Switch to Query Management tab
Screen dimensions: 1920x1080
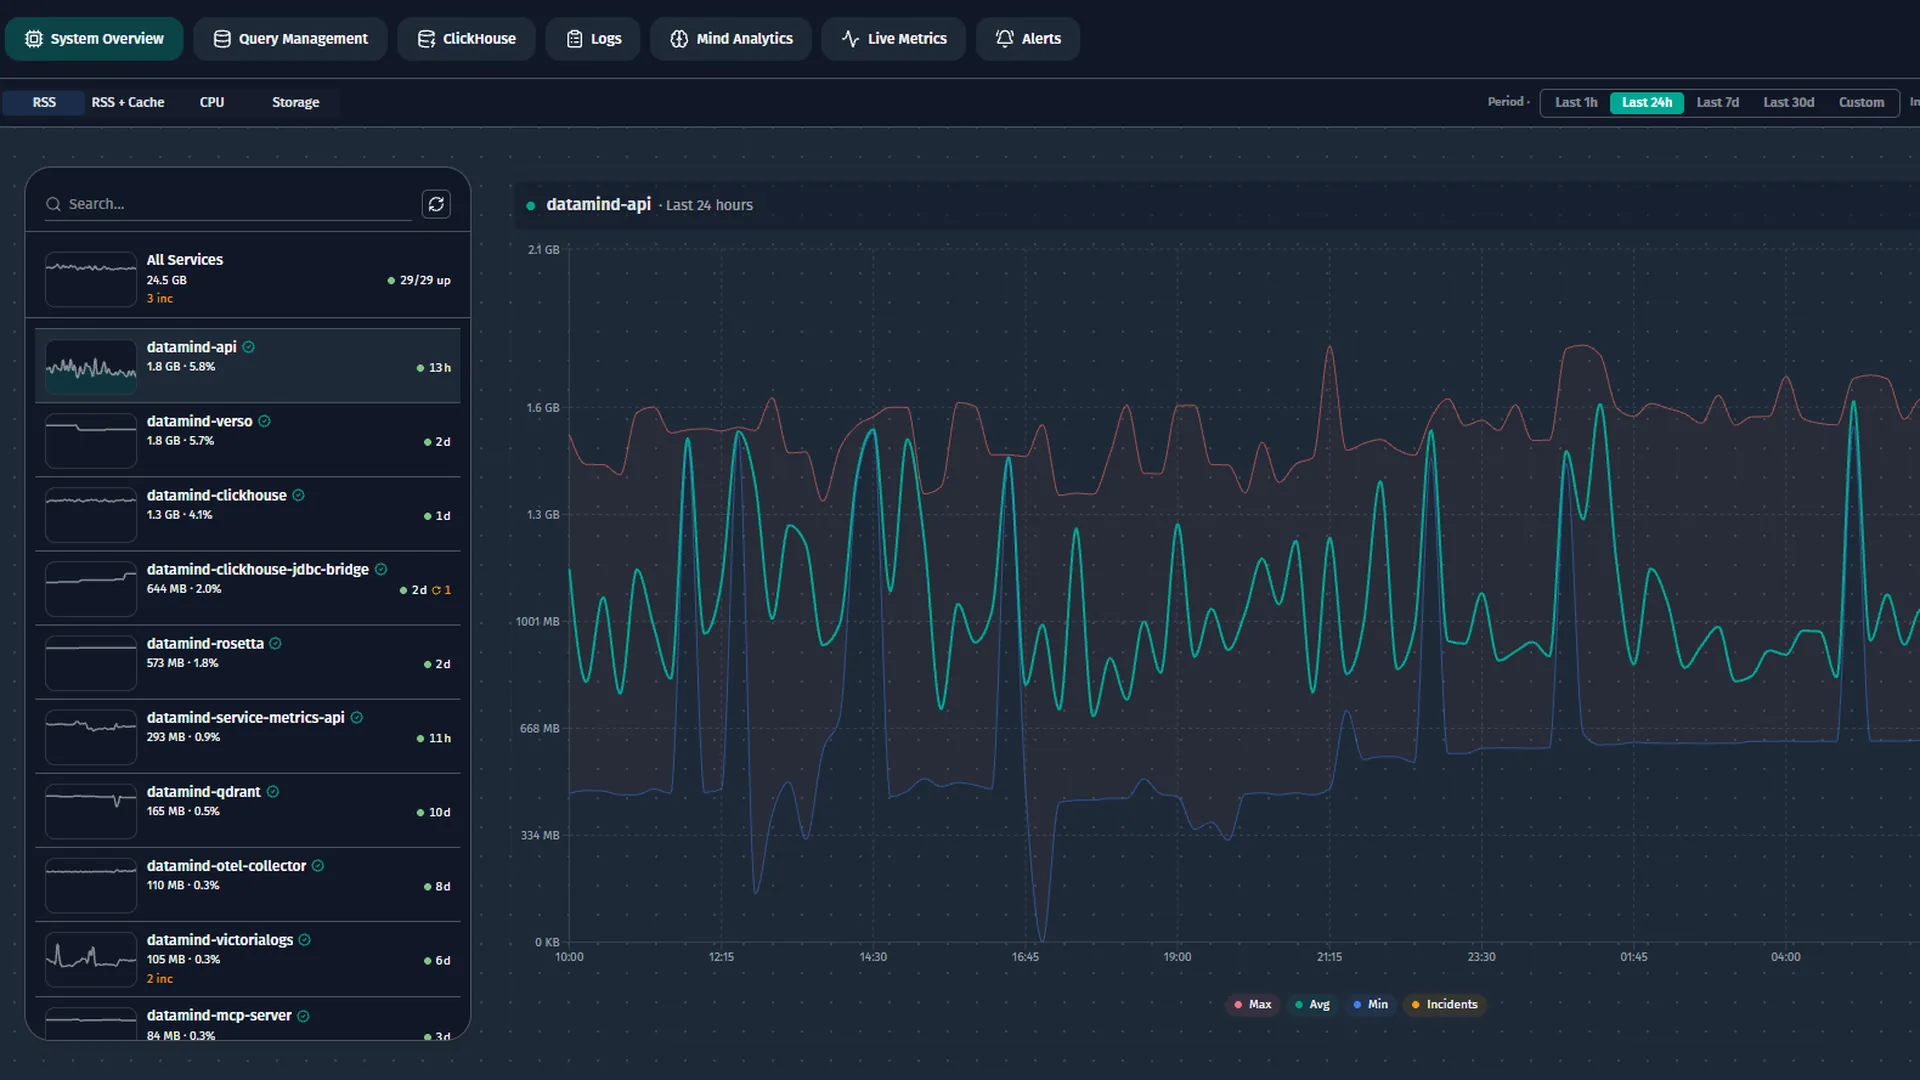click(x=290, y=39)
